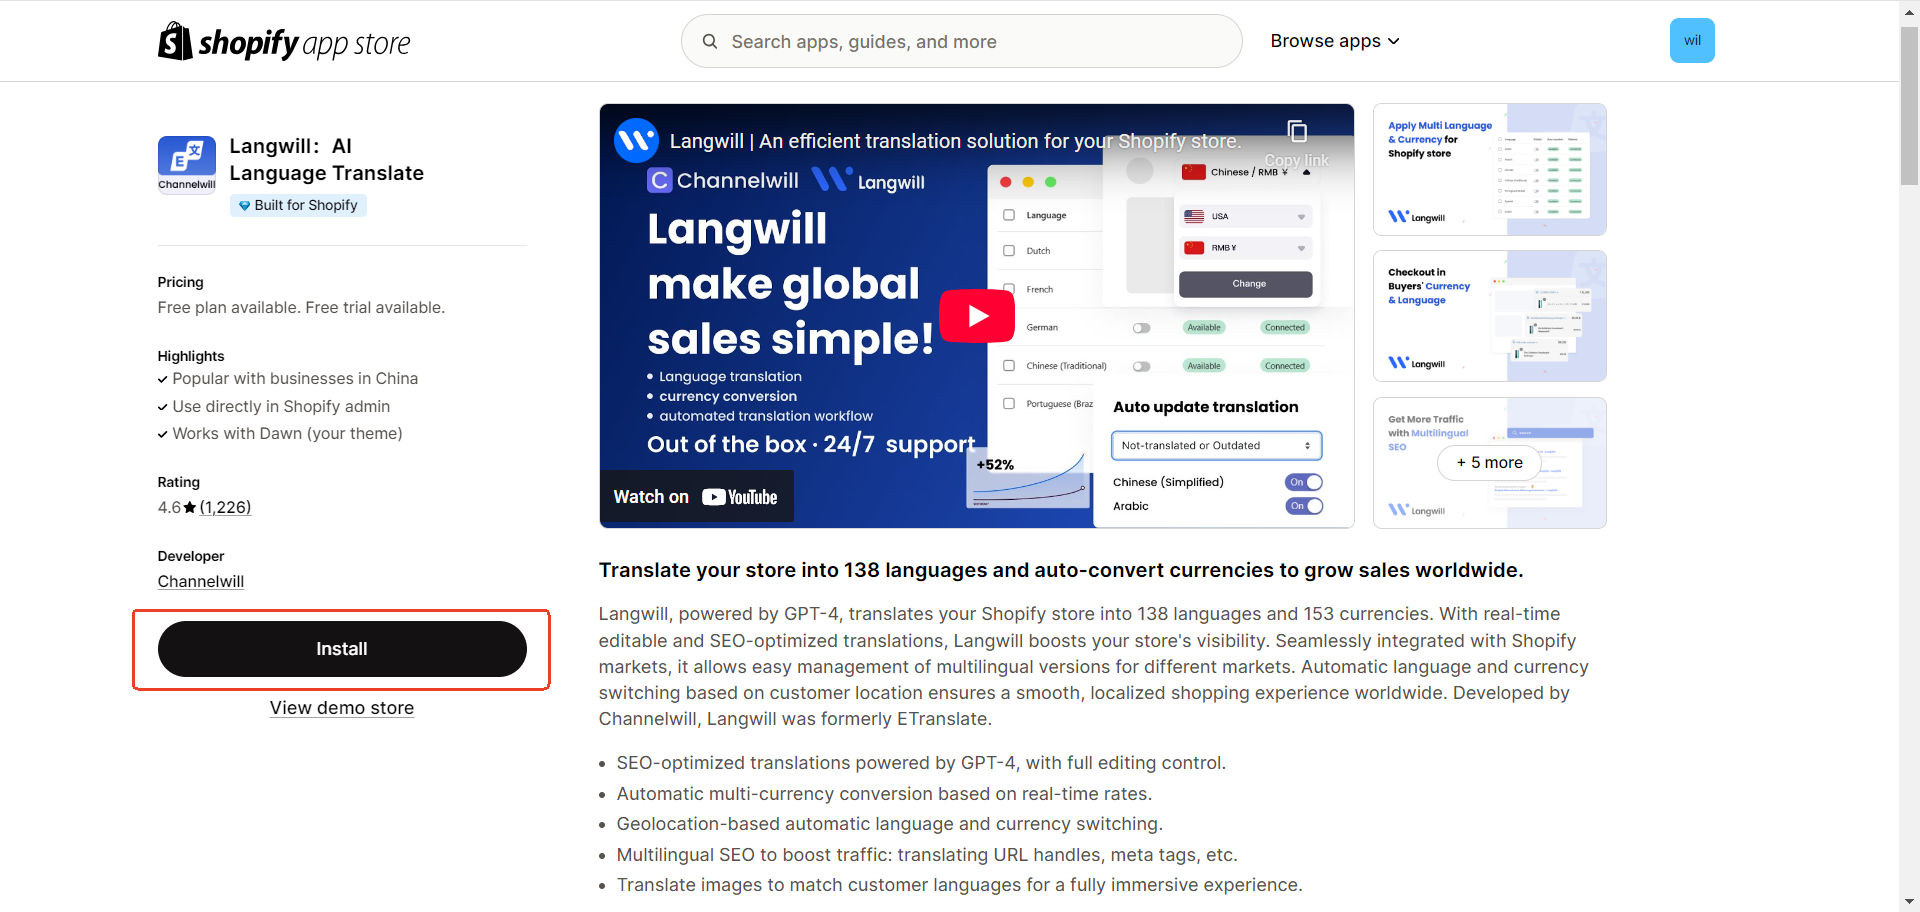Click the 'Langwill: AI Language Translate' title
The width and height of the screenshot is (1920, 912).
[327, 160]
